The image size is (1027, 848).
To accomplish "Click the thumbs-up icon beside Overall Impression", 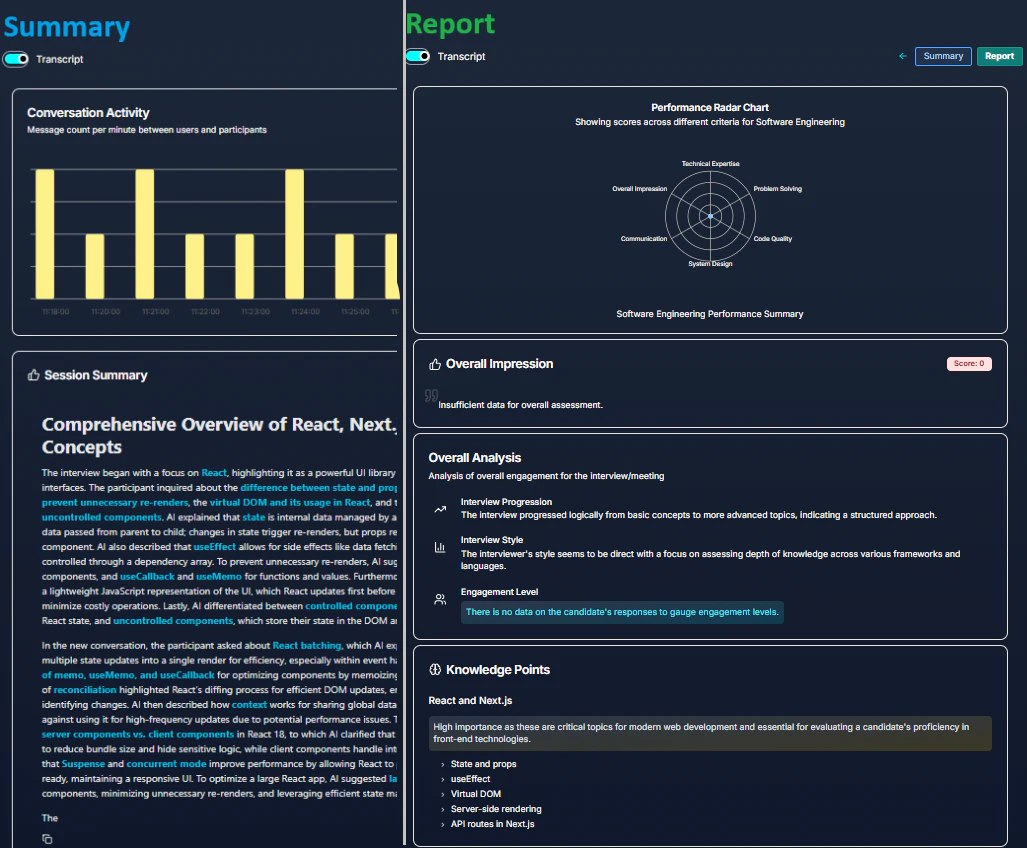I will coord(435,364).
